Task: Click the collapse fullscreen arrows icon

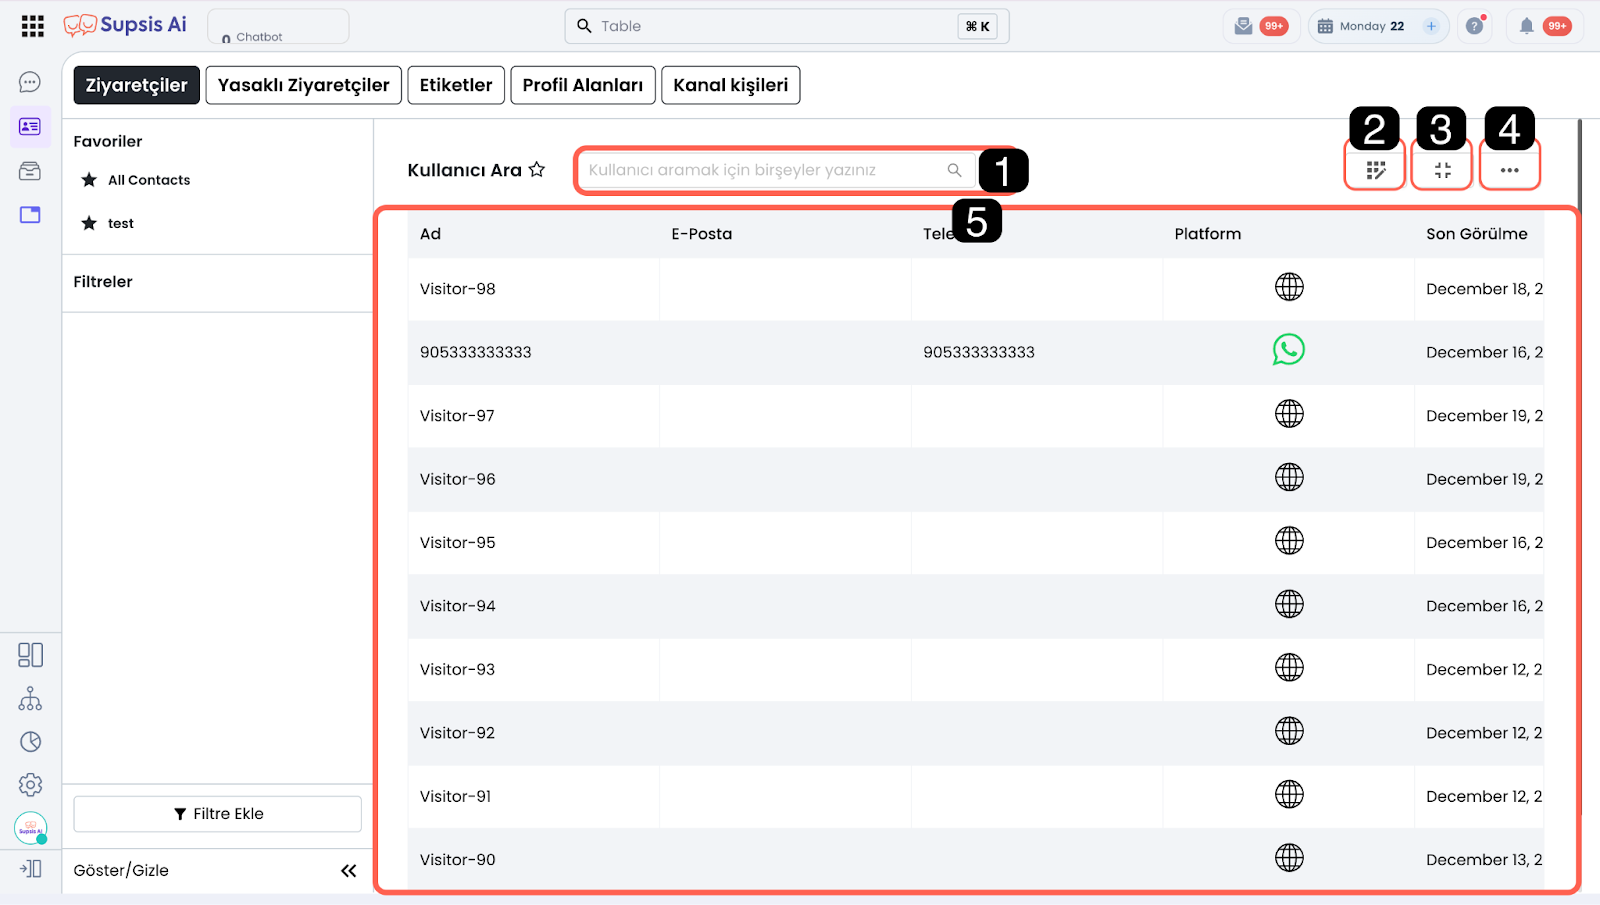Action: (1442, 170)
